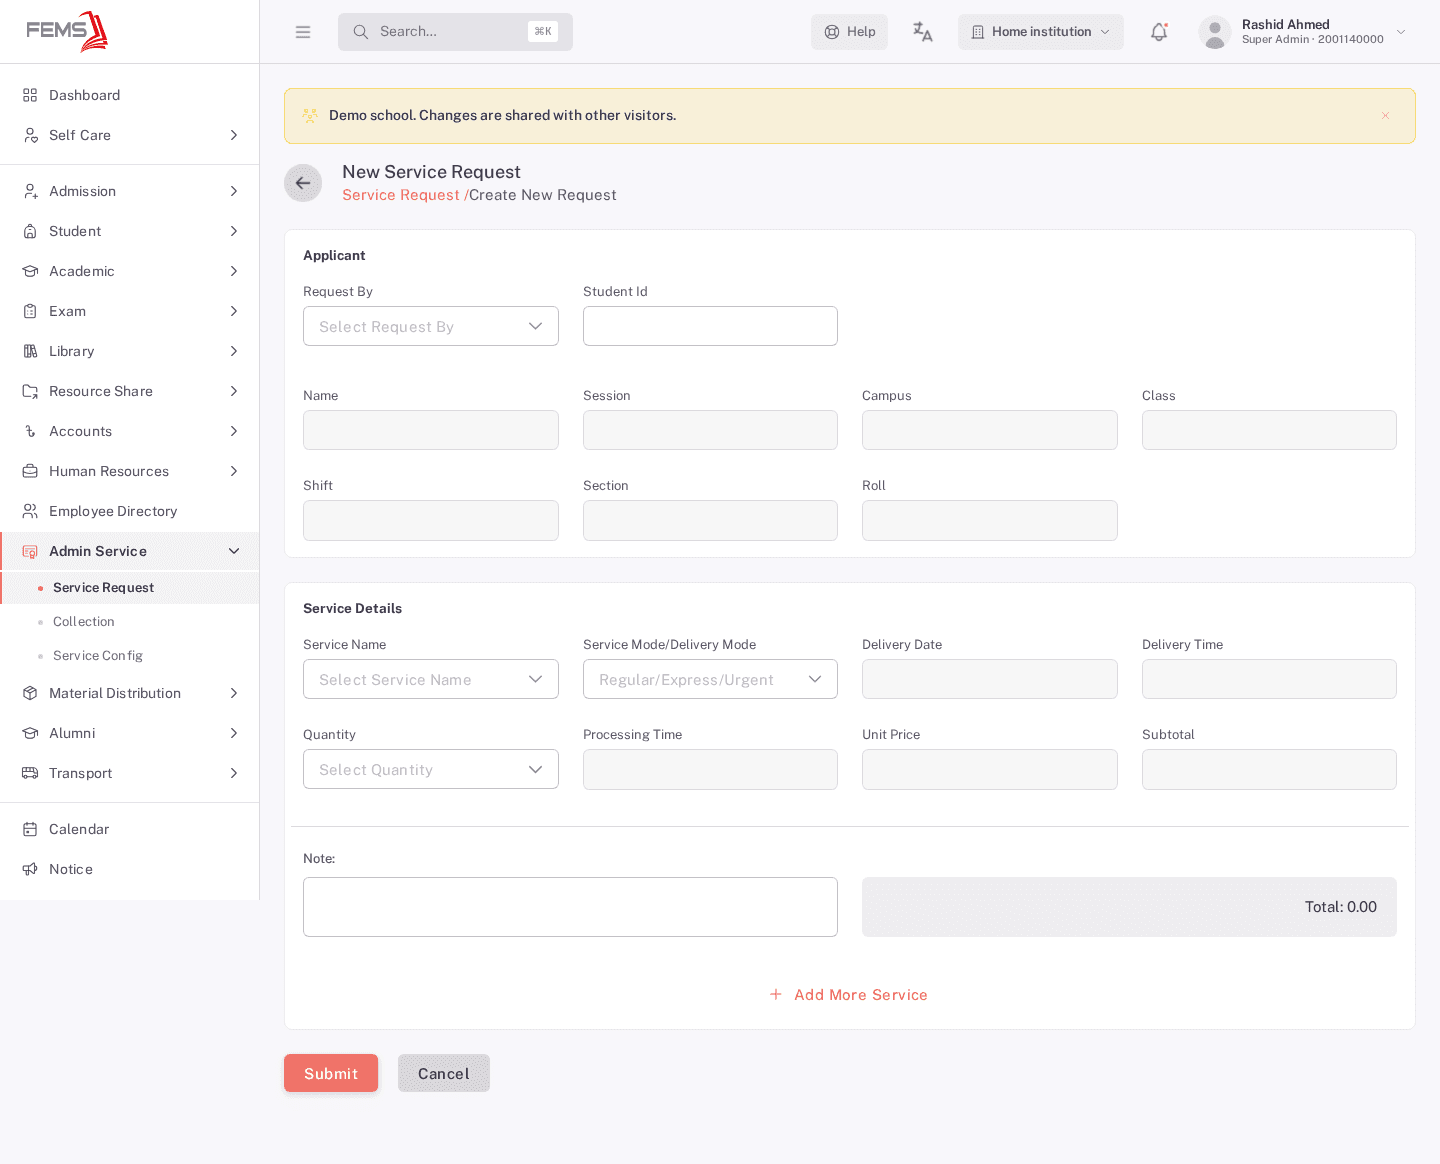The width and height of the screenshot is (1440, 1164).
Task: Click the Student icon
Action: click(x=30, y=231)
